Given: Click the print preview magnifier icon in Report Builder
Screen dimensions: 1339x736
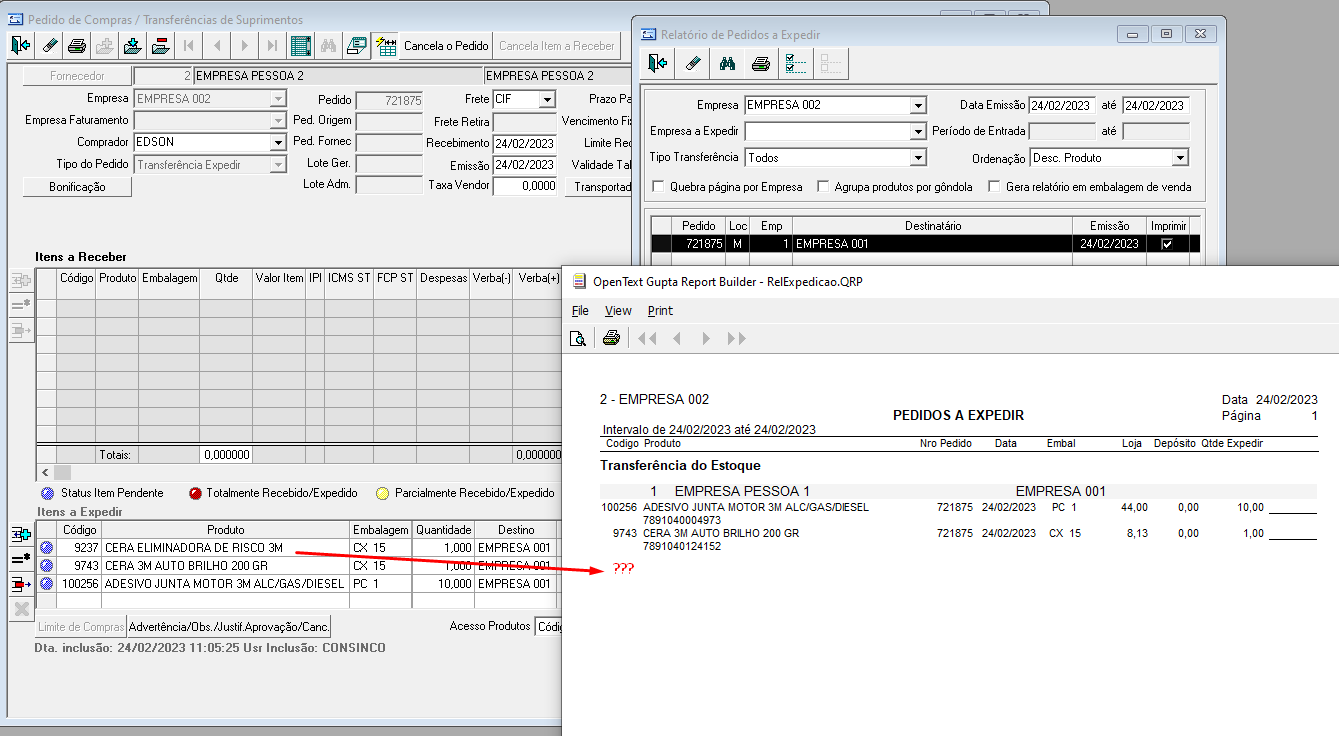Looking at the screenshot, I should point(577,338).
